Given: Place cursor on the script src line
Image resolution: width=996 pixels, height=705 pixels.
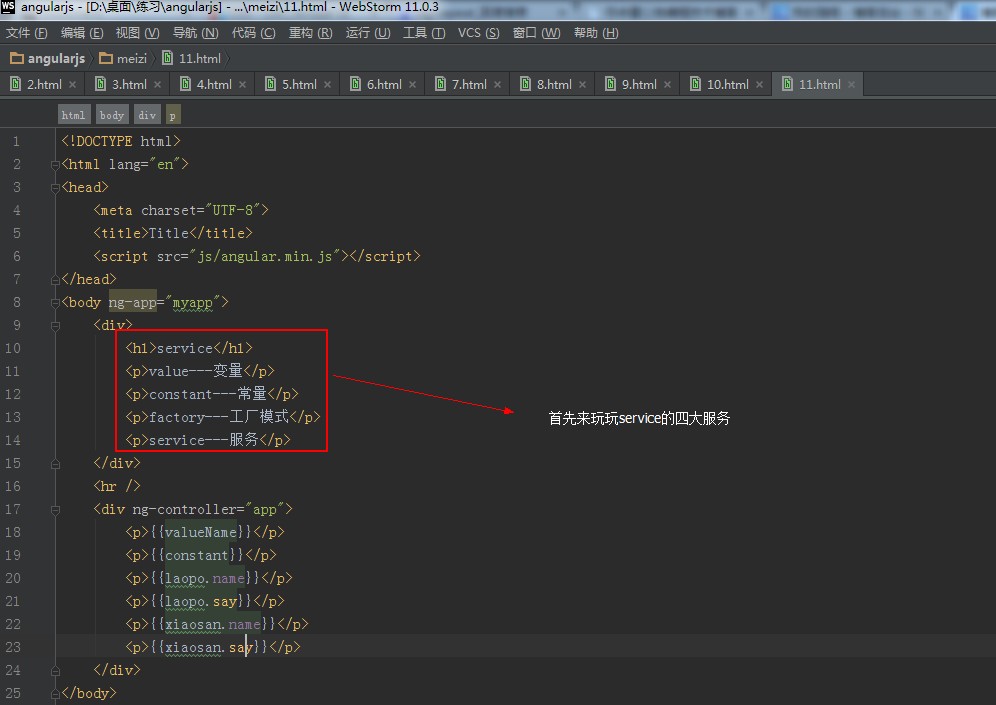Looking at the screenshot, I should click(x=257, y=256).
